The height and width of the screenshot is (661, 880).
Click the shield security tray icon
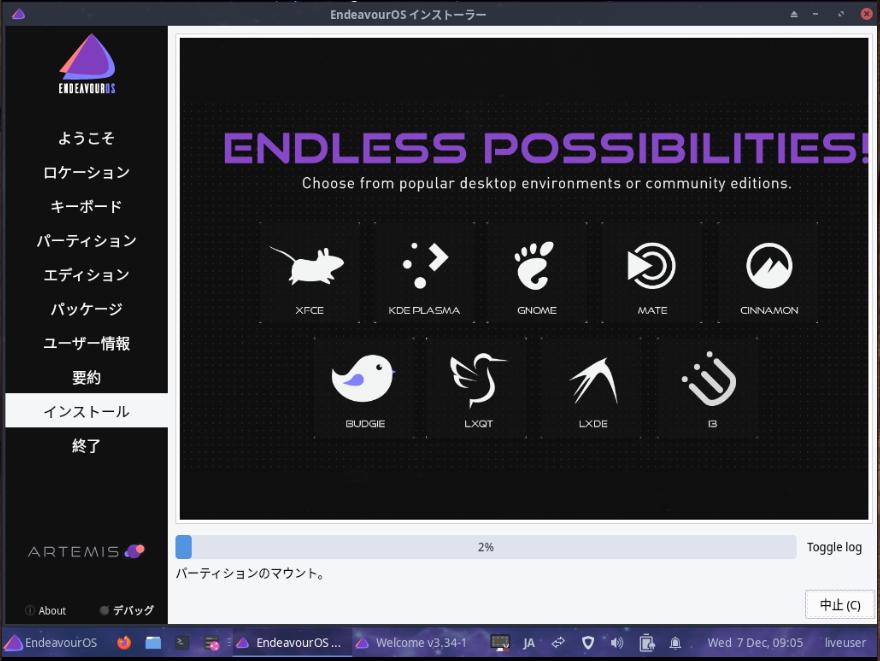click(x=588, y=642)
